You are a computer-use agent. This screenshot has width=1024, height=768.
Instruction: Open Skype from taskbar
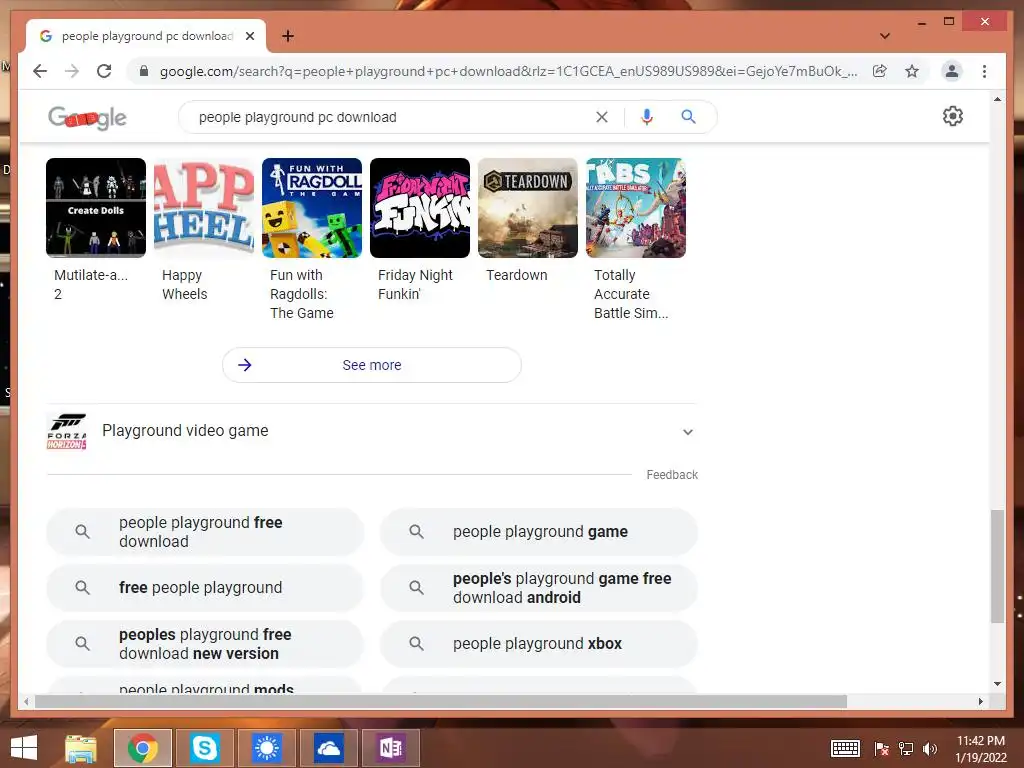pyautogui.click(x=204, y=748)
